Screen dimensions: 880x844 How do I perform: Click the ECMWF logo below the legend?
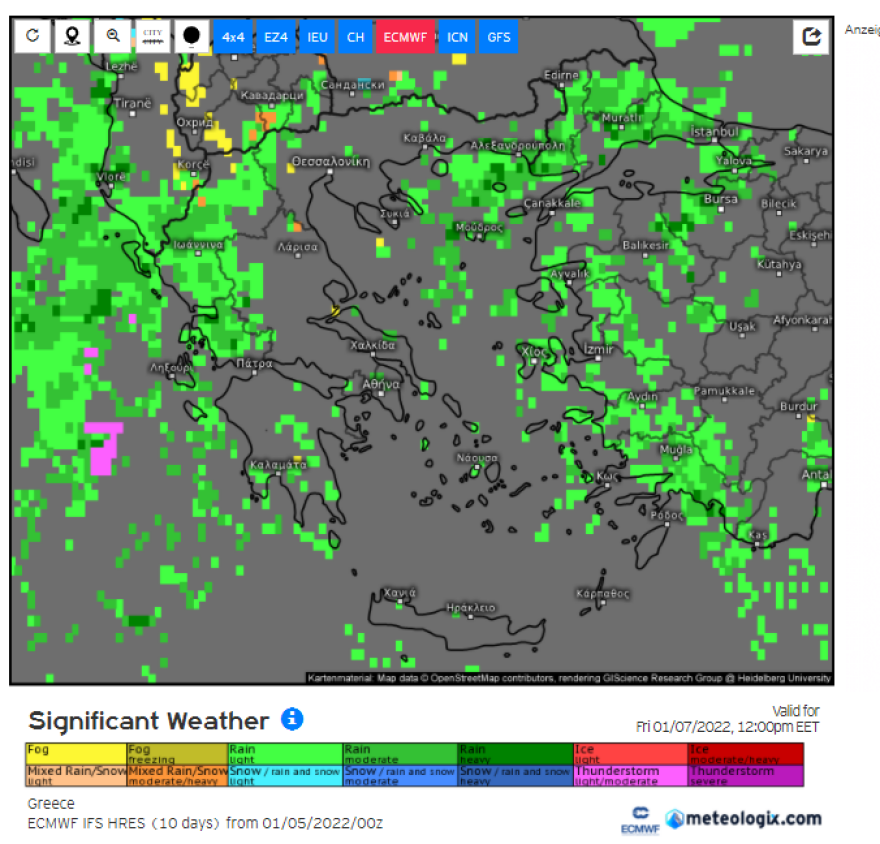point(638,819)
